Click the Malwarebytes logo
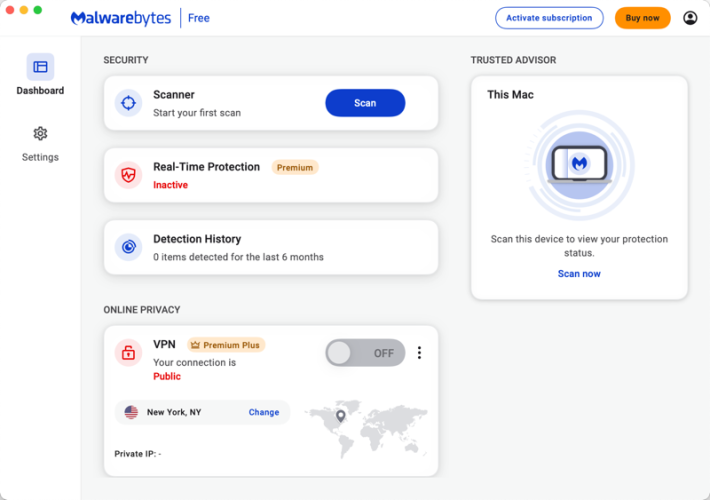The width and height of the screenshot is (710, 500). pyautogui.click(x=121, y=18)
